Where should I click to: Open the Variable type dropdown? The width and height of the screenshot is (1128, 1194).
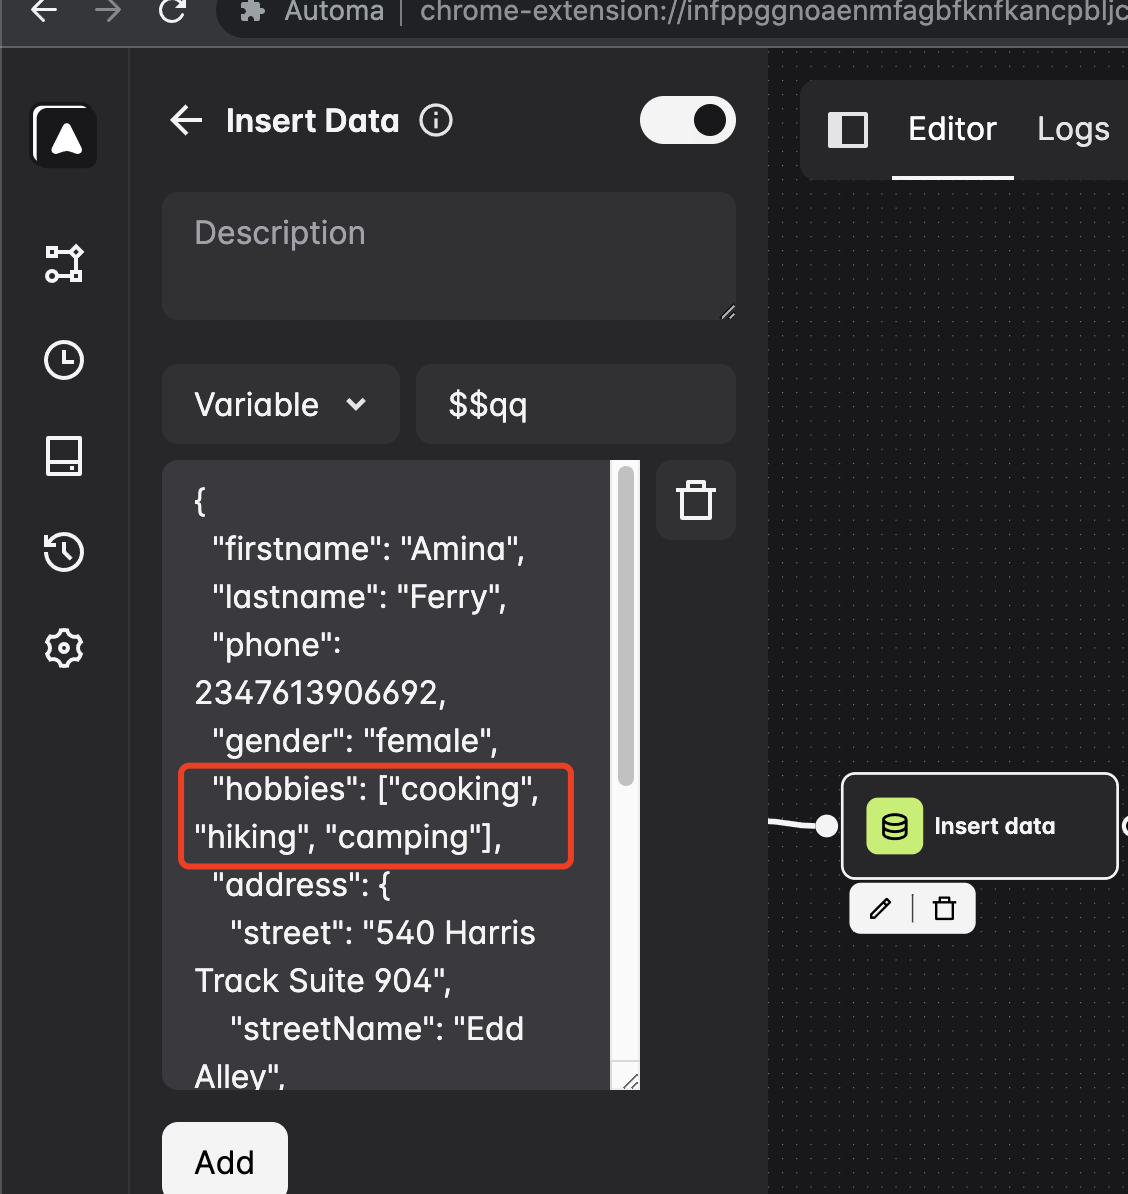click(280, 404)
